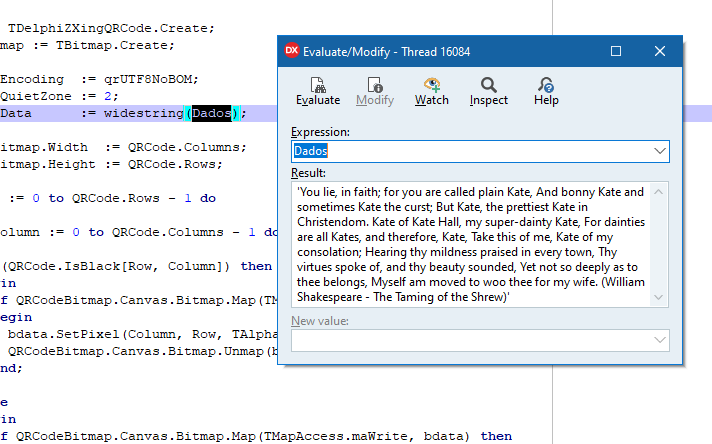Click the Evaluate/Modify - Thread 16084 title
Screen dimensions: 712x444
[x=386, y=52]
